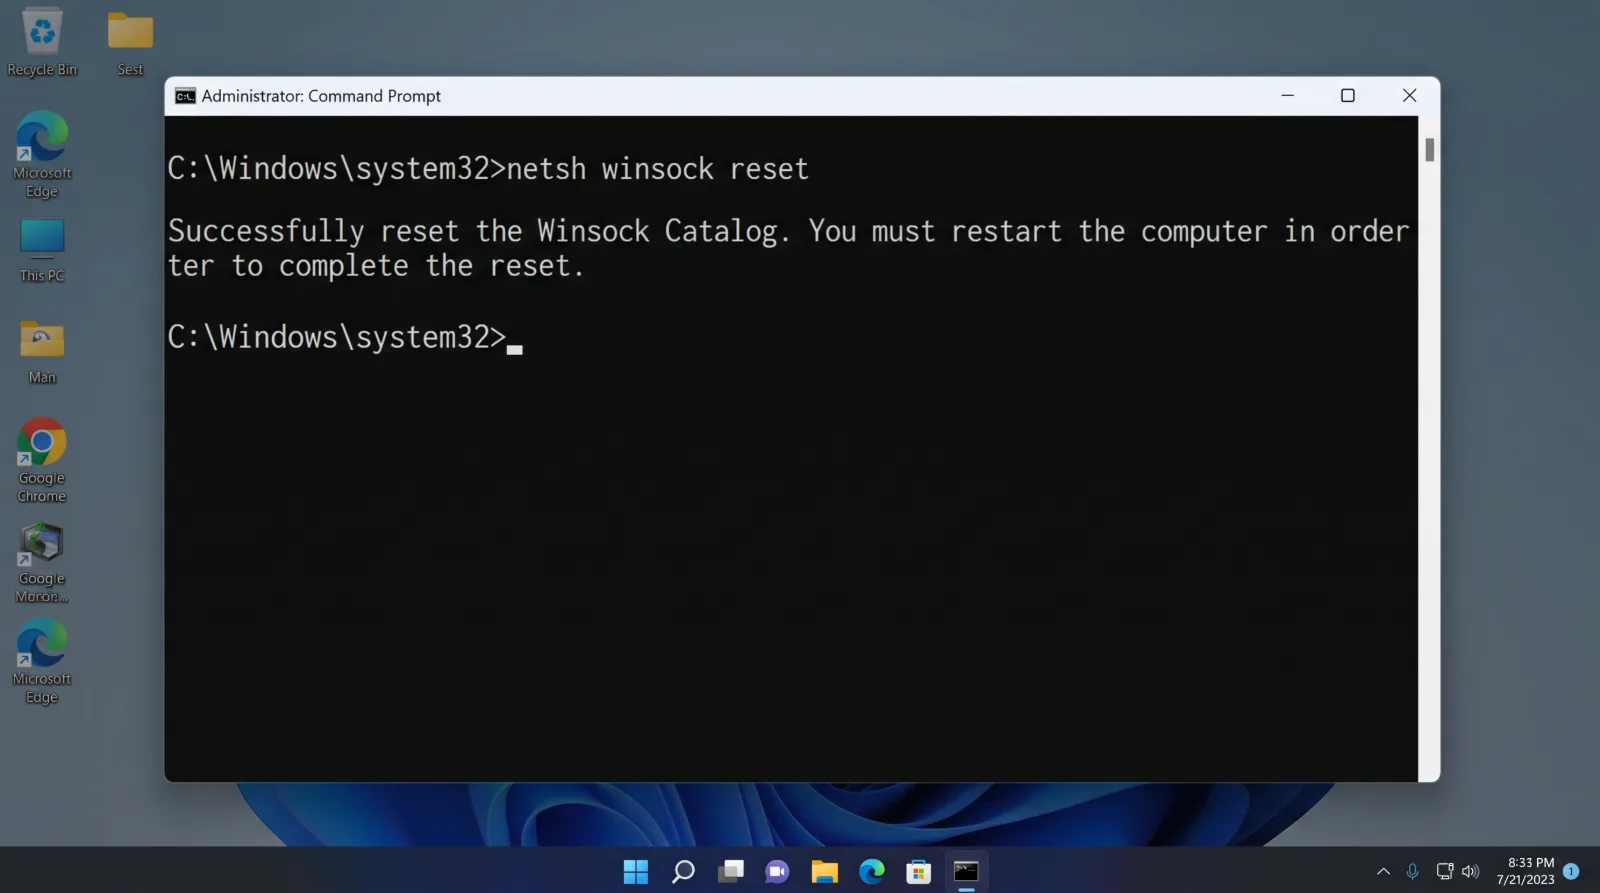This screenshot has height=893, width=1600.
Task: Click the Command Prompt scrollbar thumb
Action: point(1430,149)
